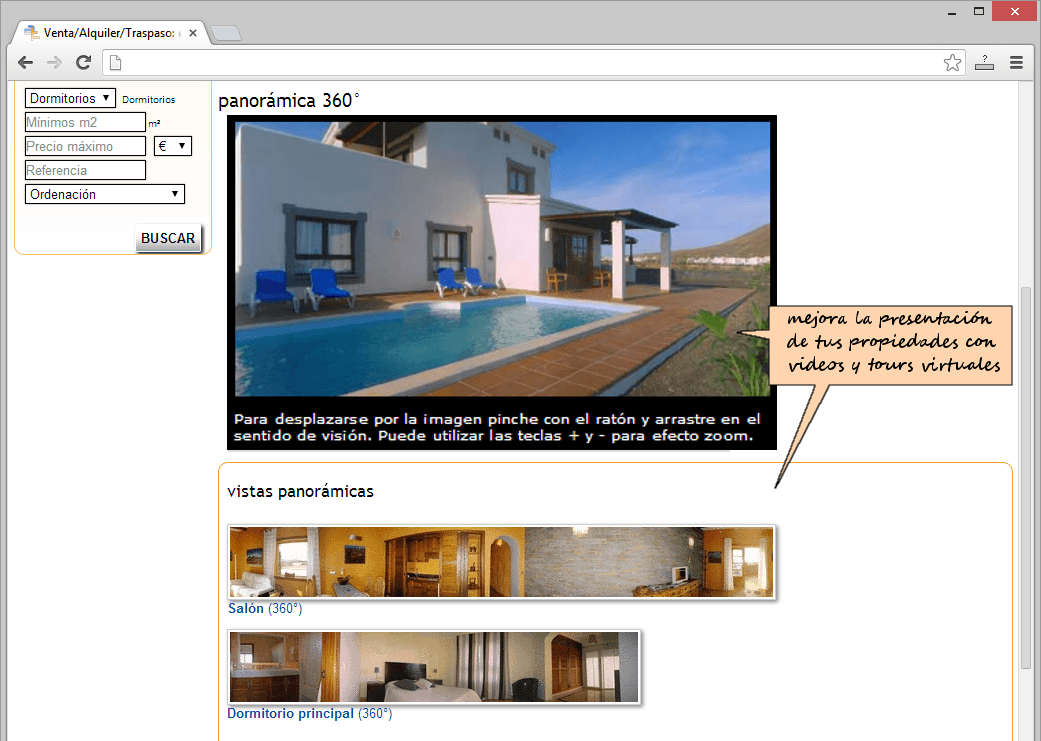Open the Ordenación dropdown
Screen dimensions: 1041x741
pyautogui.click(x=105, y=194)
